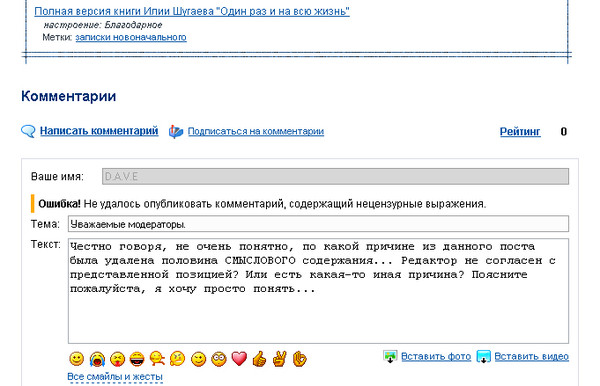Insert the winking face emoji
Screen dimensions: 600x386
pyautogui.click(x=198, y=359)
